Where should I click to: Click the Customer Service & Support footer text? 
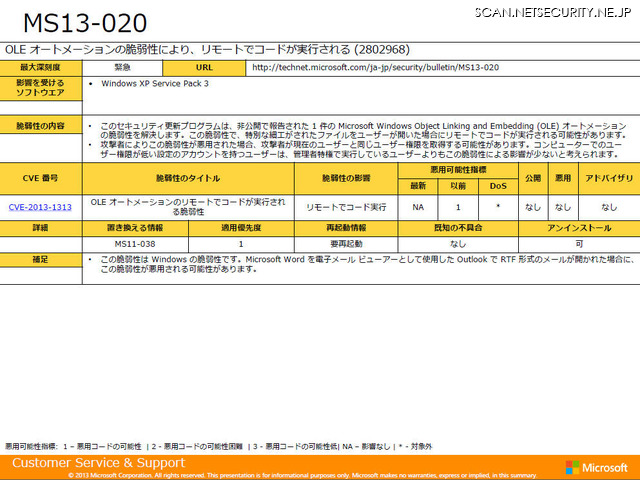(x=98, y=463)
